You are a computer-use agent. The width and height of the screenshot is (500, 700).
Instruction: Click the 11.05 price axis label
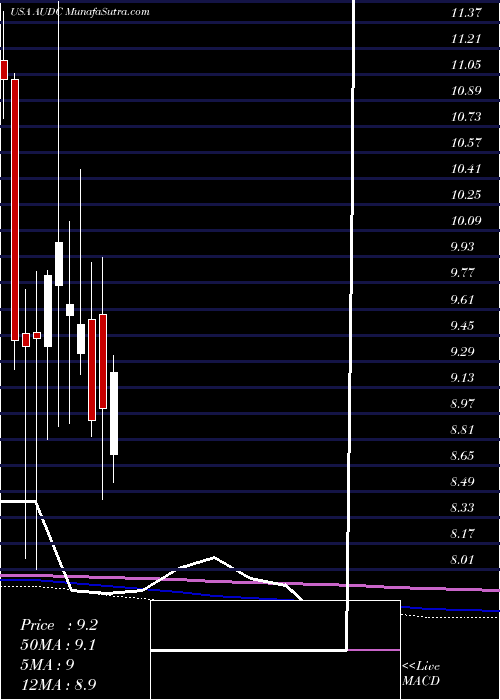(466, 65)
